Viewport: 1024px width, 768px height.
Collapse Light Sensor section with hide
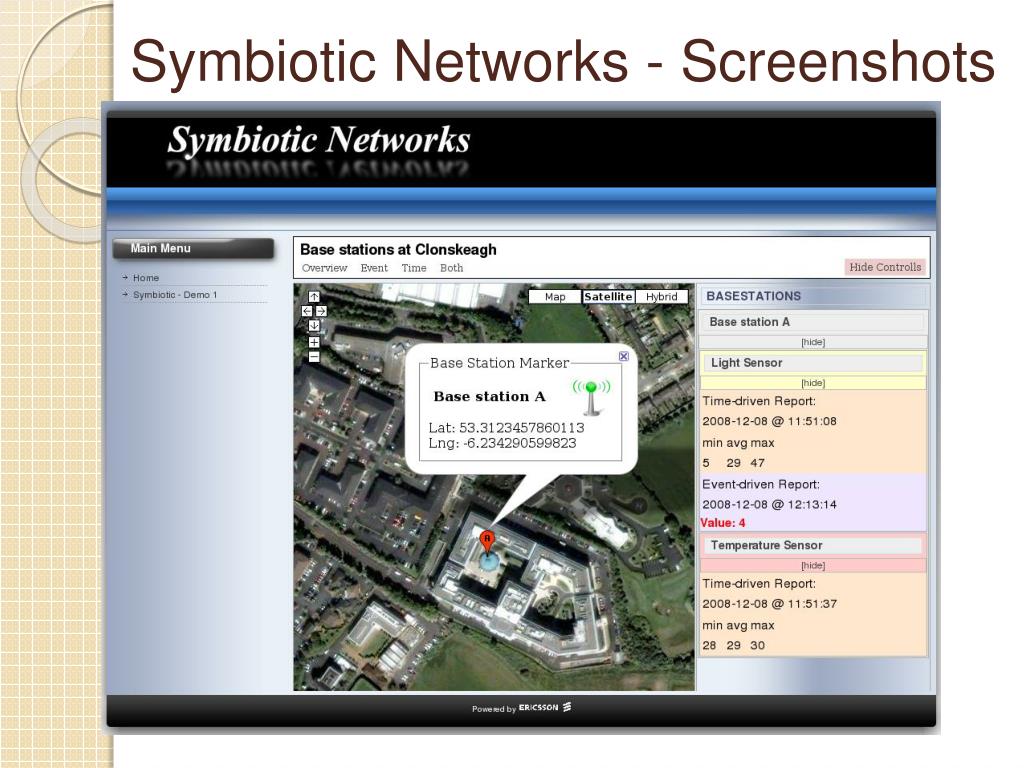click(x=813, y=383)
